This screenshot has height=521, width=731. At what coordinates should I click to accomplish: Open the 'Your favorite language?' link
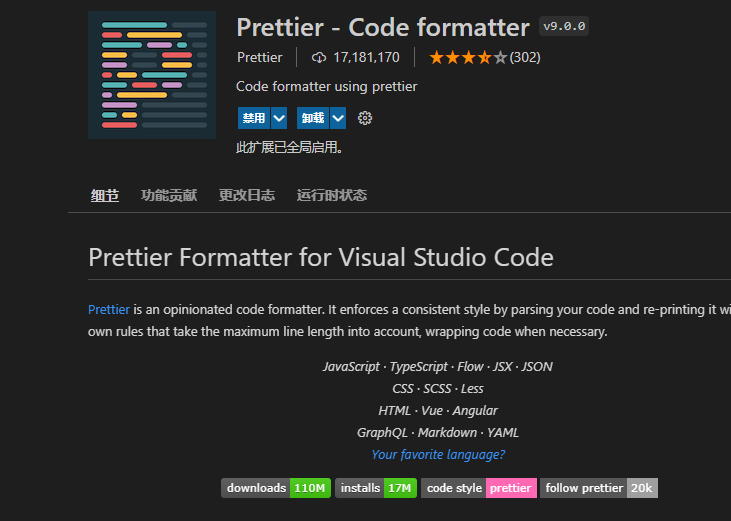[438, 454]
